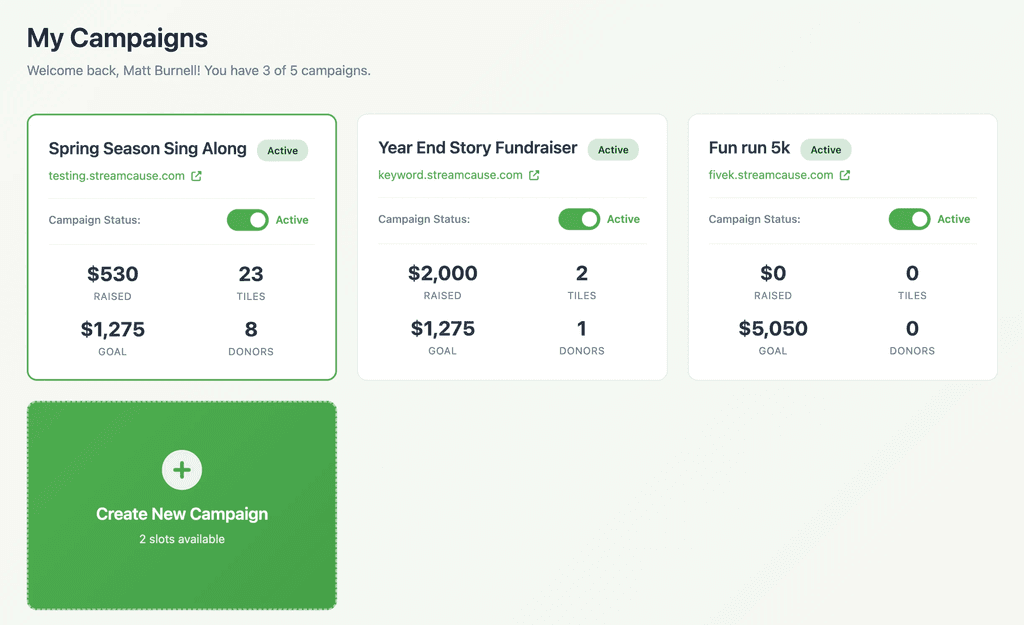The image size is (1024, 625).
Task: Click Active badge on Spring Season Sing Along
Action: tap(283, 151)
